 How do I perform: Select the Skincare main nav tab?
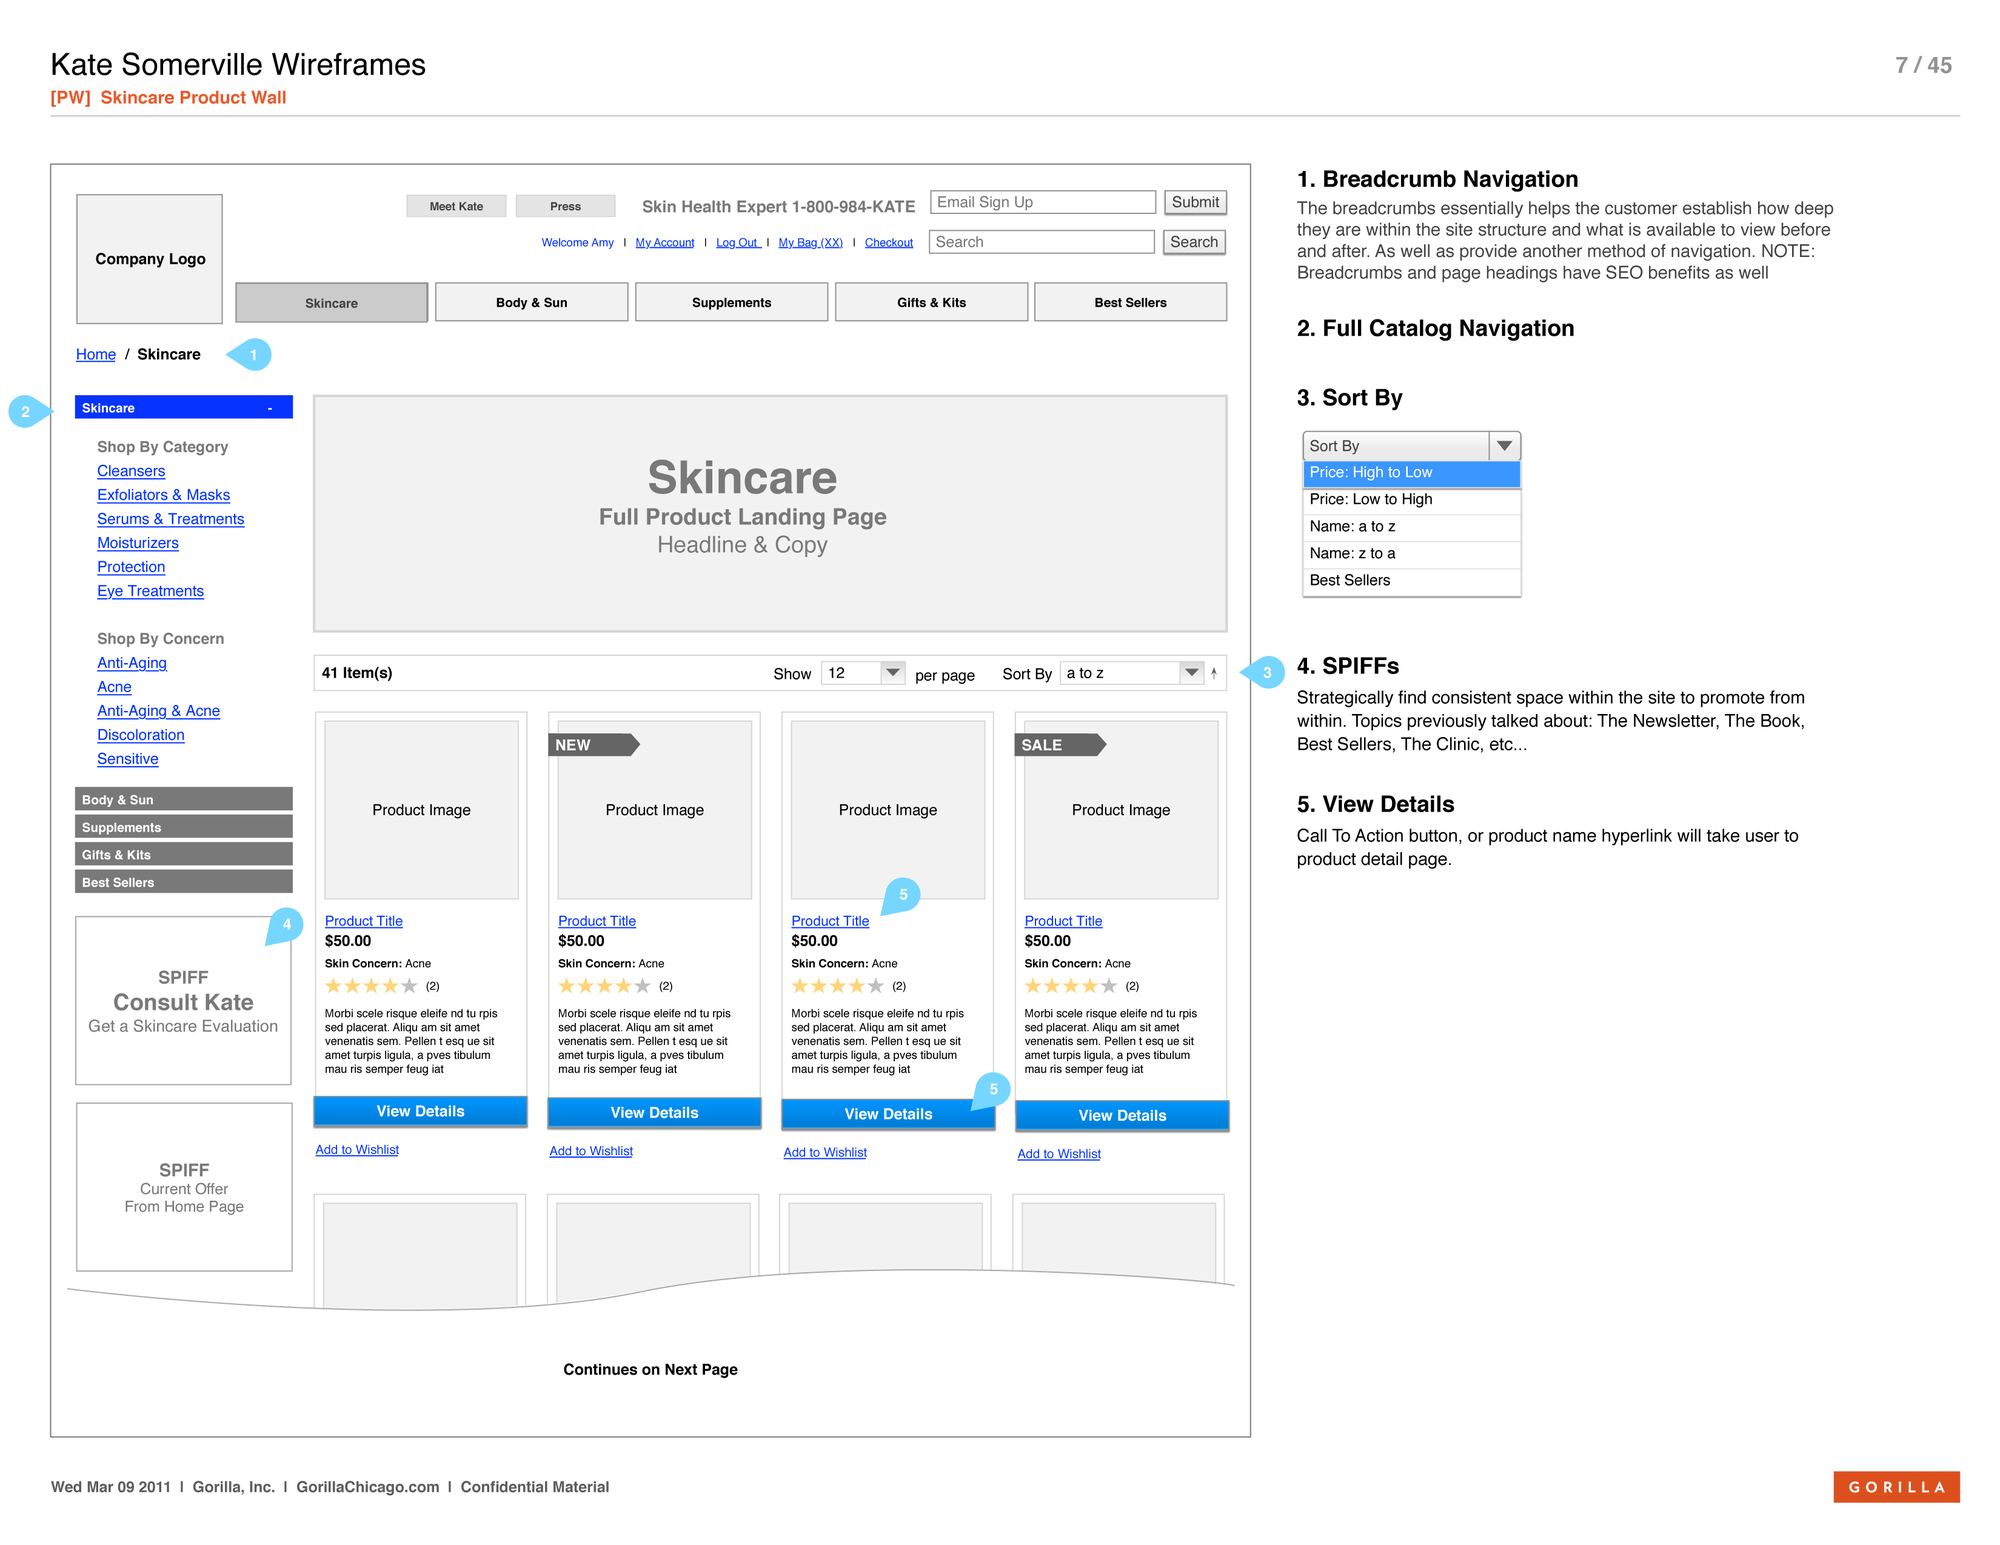pyautogui.click(x=331, y=303)
